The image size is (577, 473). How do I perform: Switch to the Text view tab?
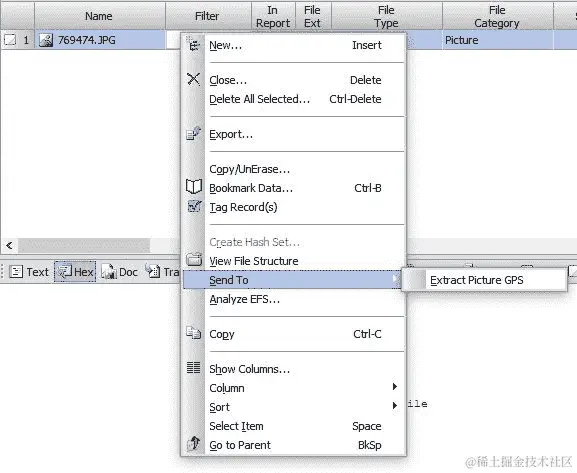pyautogui.click(x=29, y=272)
